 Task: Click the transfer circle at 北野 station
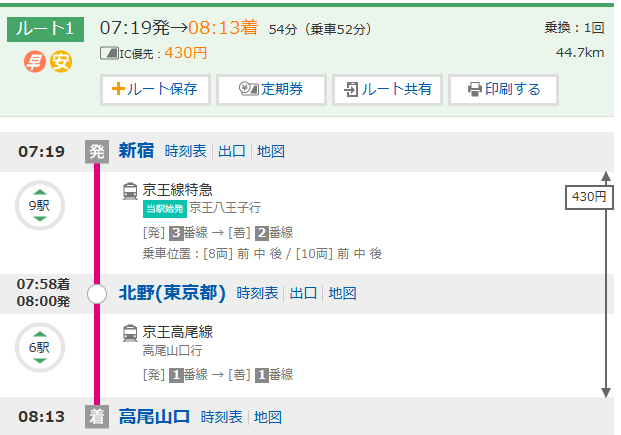pos(97,294)
